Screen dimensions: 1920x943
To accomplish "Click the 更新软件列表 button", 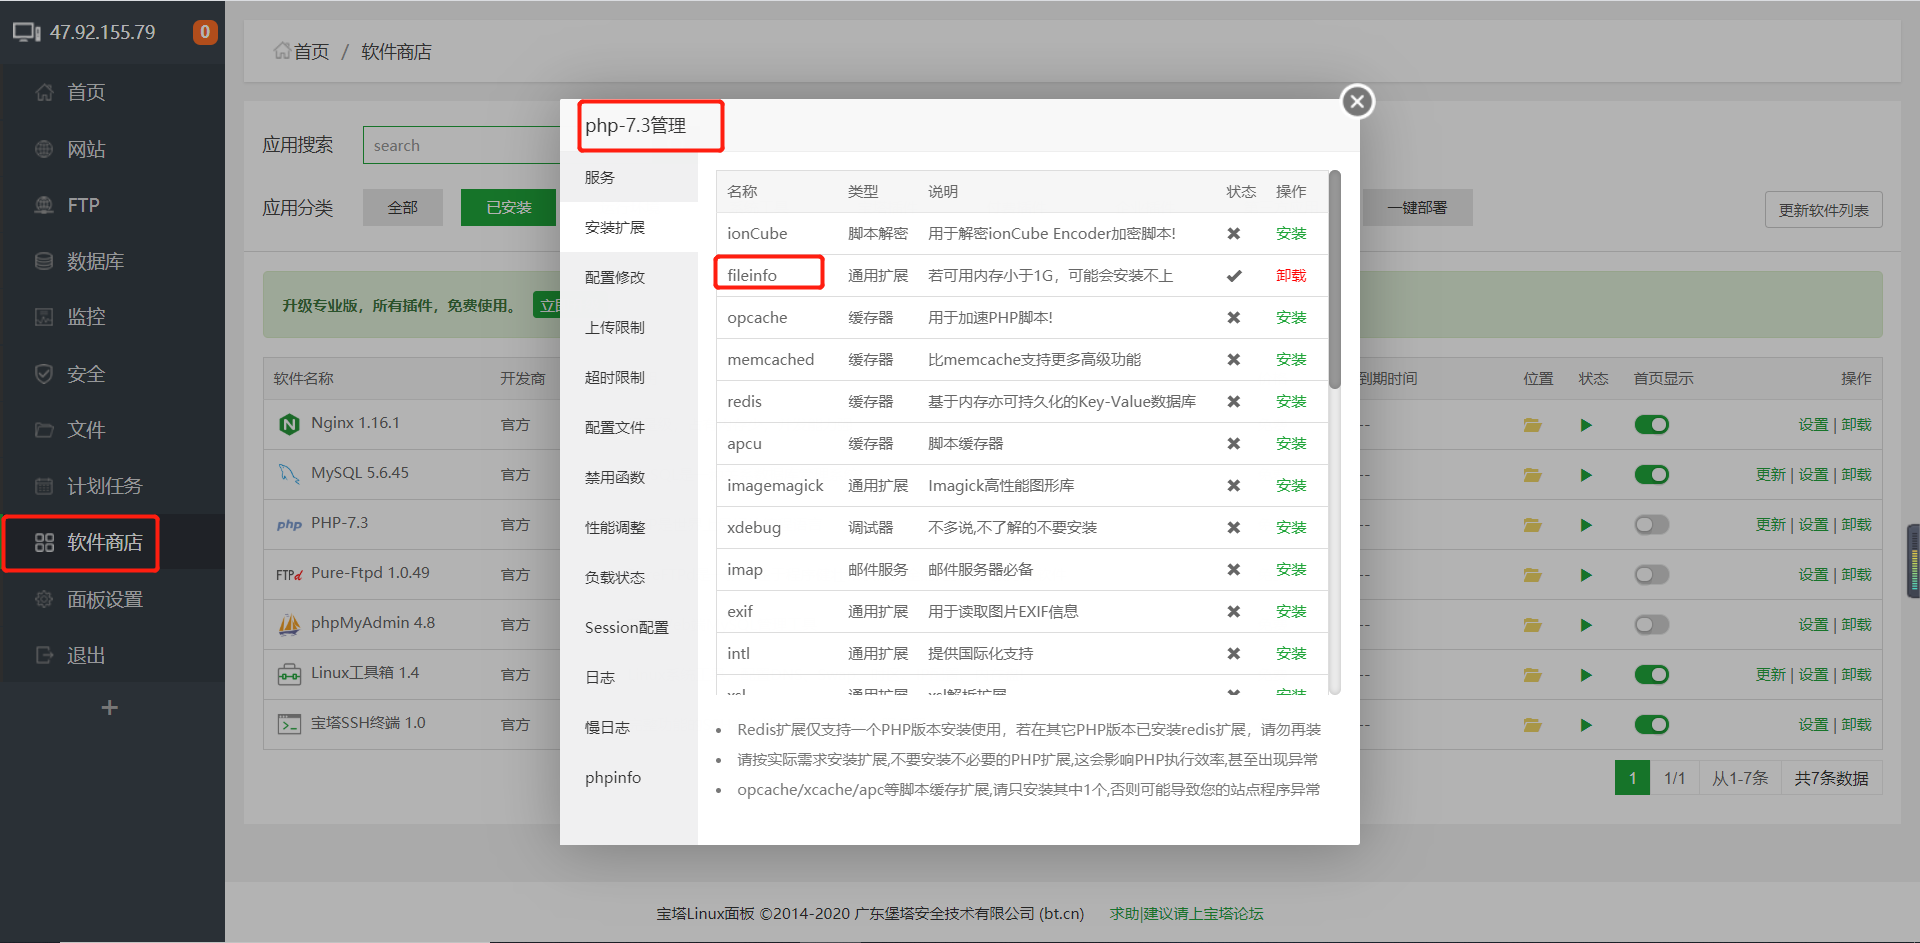I will (1823, 209).
